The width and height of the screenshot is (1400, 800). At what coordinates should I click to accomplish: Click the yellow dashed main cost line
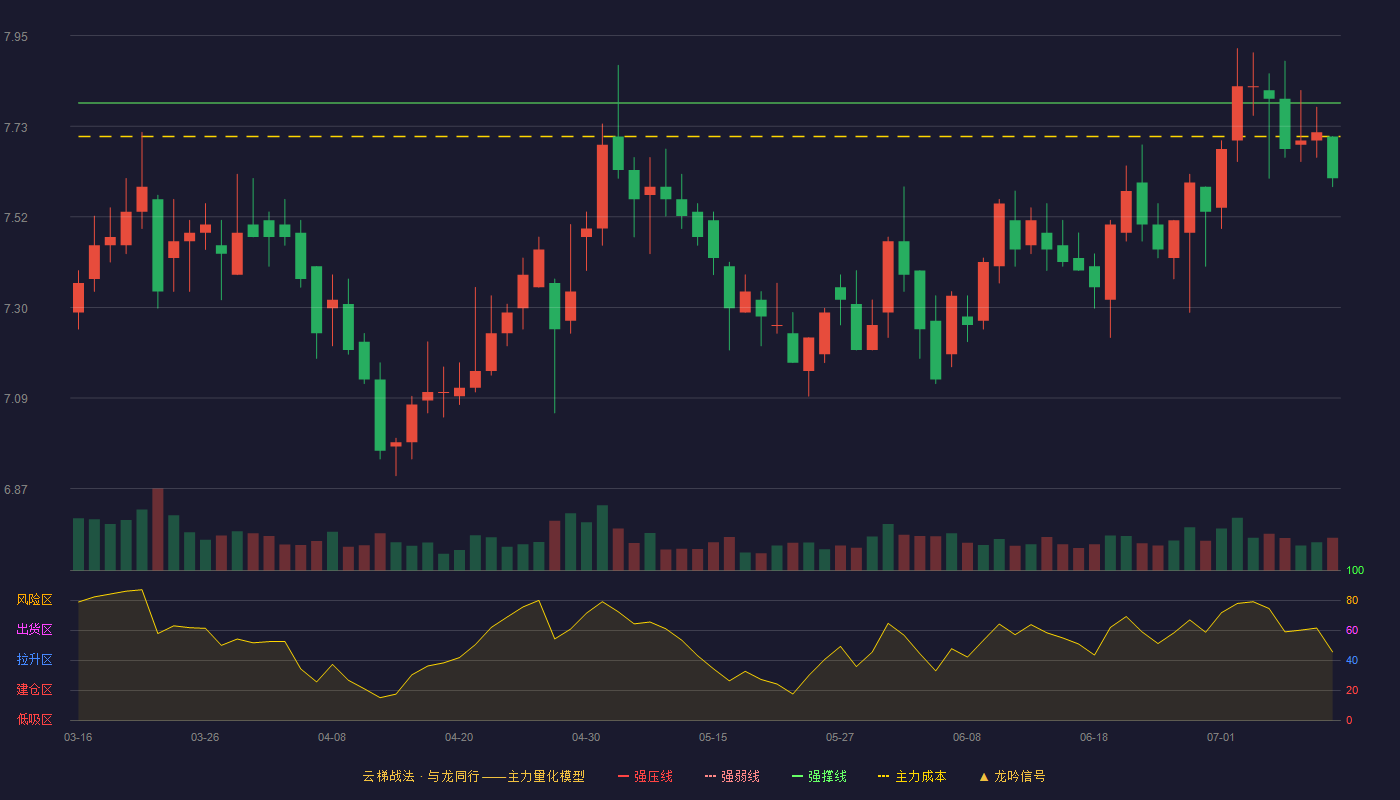709,136
